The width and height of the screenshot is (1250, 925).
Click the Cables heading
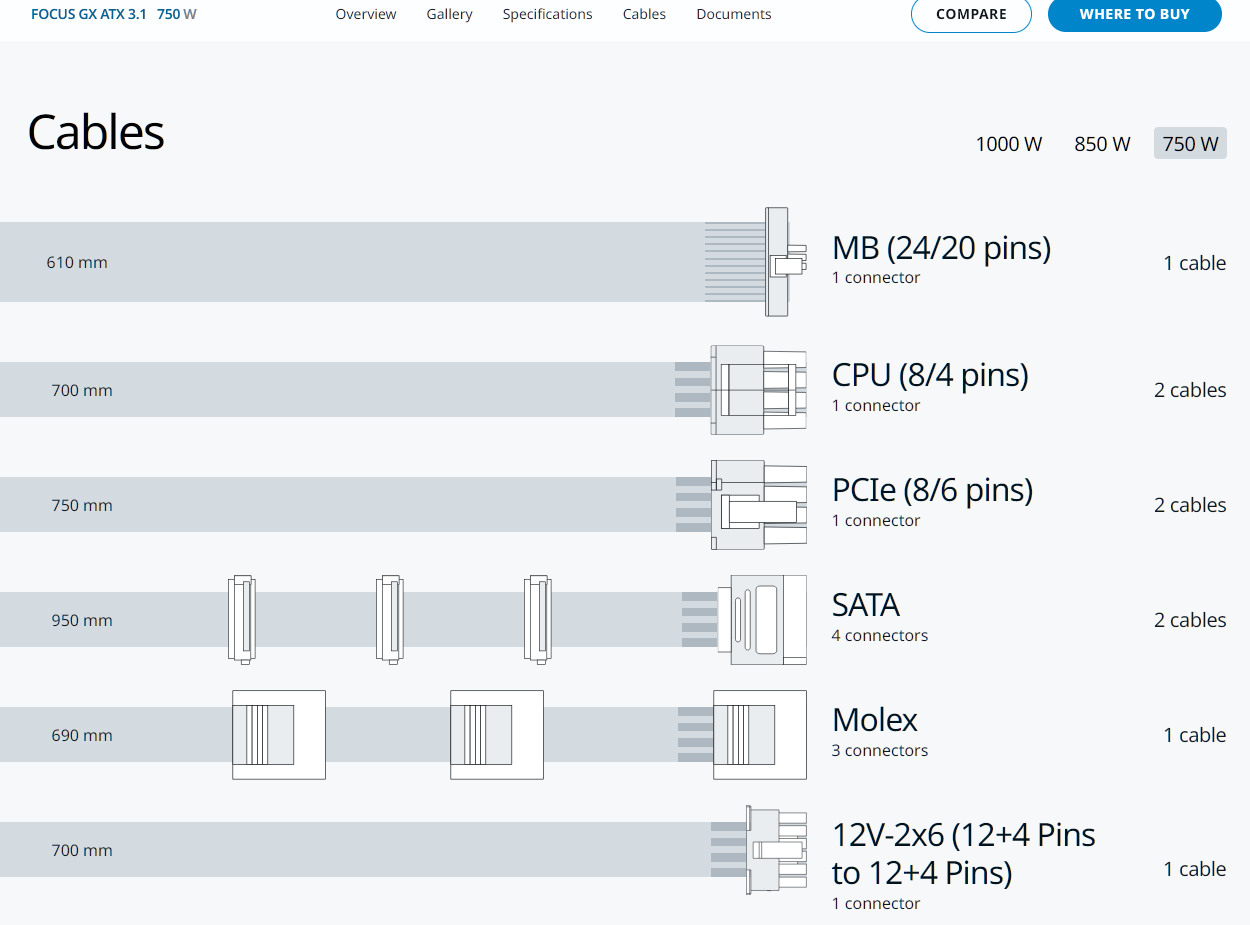96,132
